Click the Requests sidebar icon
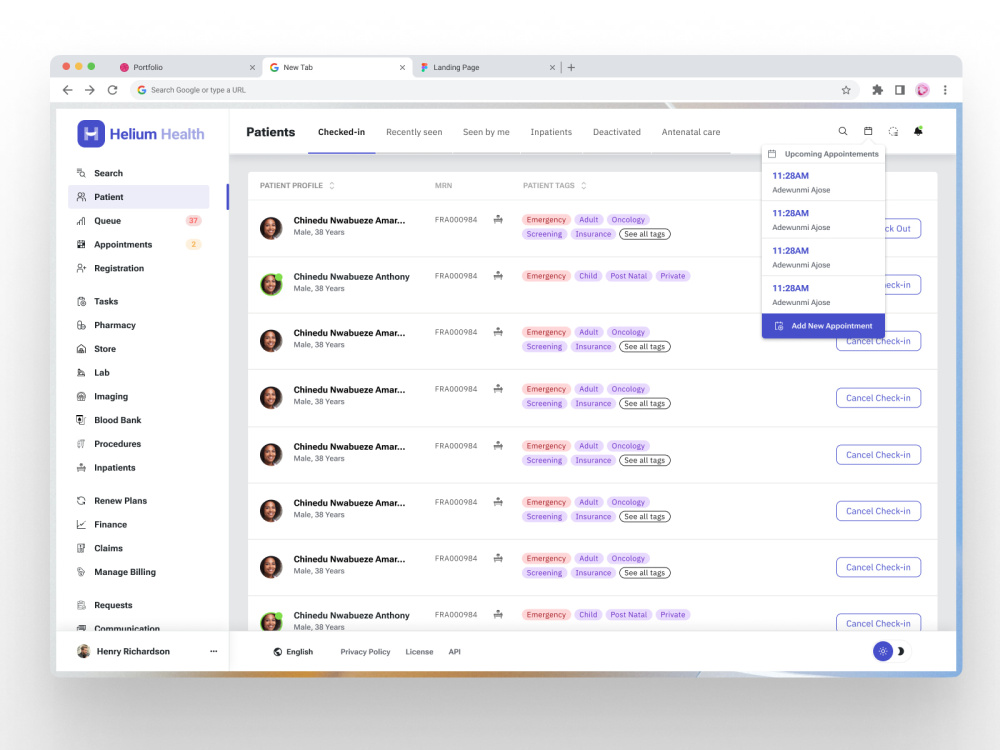 81,605
